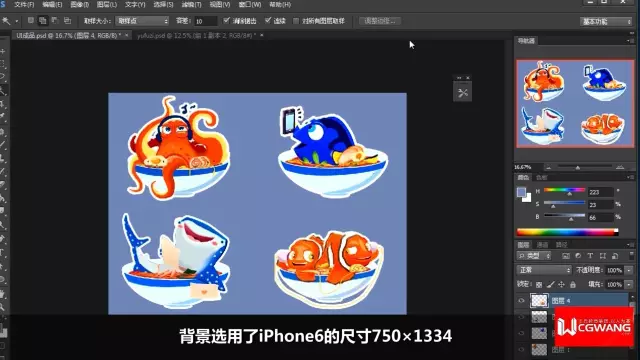The image size is (640, 360).
Task: Filter layers by adjustment layer icon
Action: tap(578, 256)
